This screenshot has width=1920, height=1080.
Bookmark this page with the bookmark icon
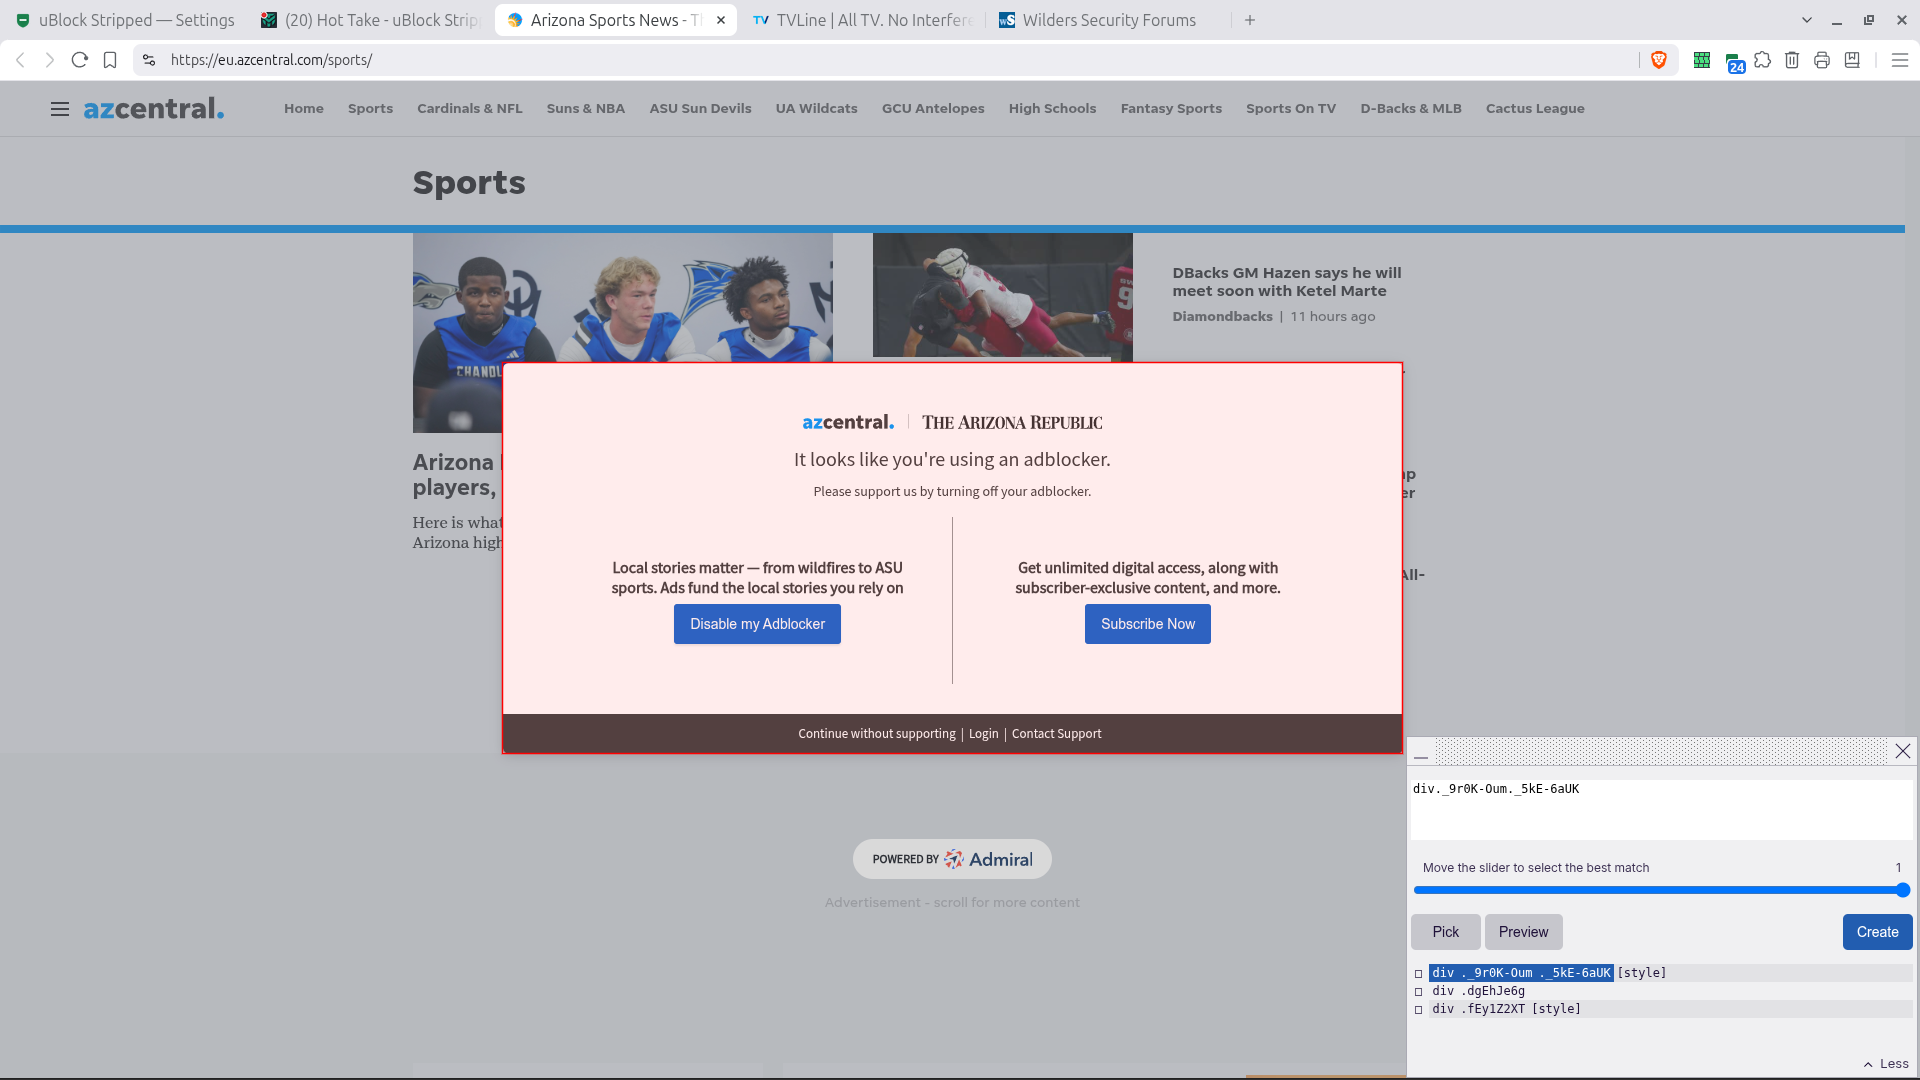coord(110,60)
